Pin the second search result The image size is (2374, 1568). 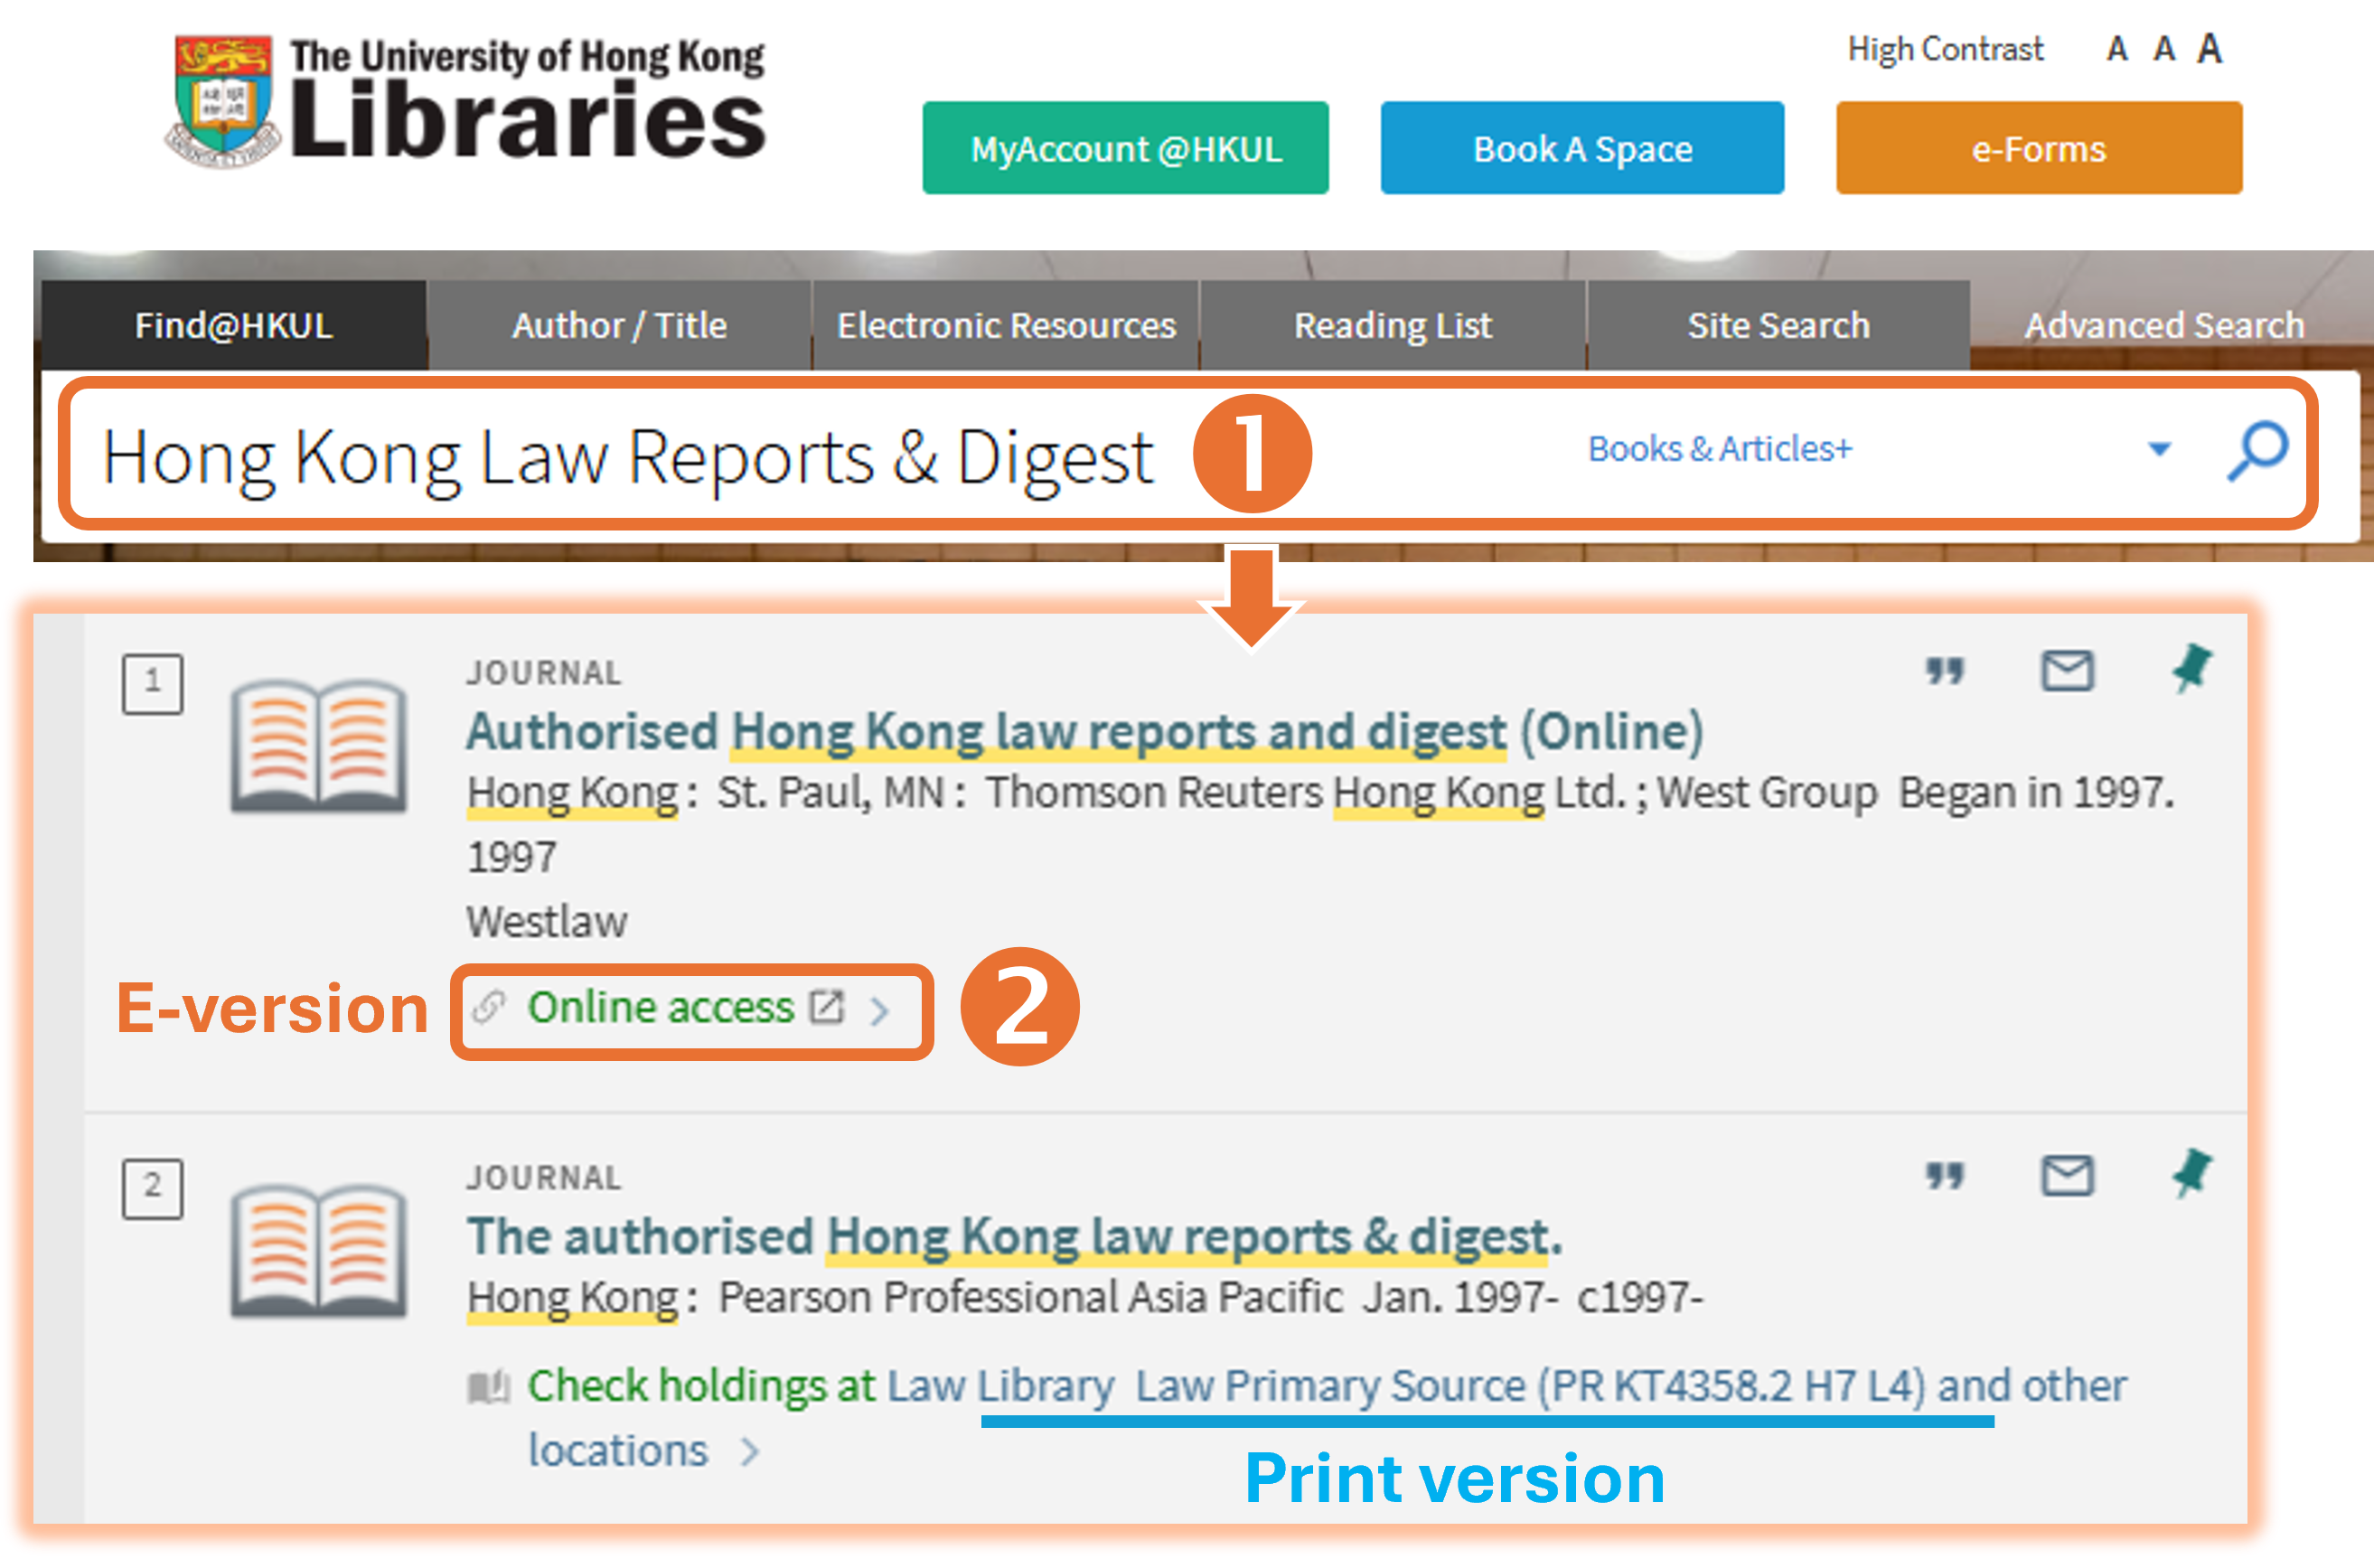[x=2191, y=1174]
